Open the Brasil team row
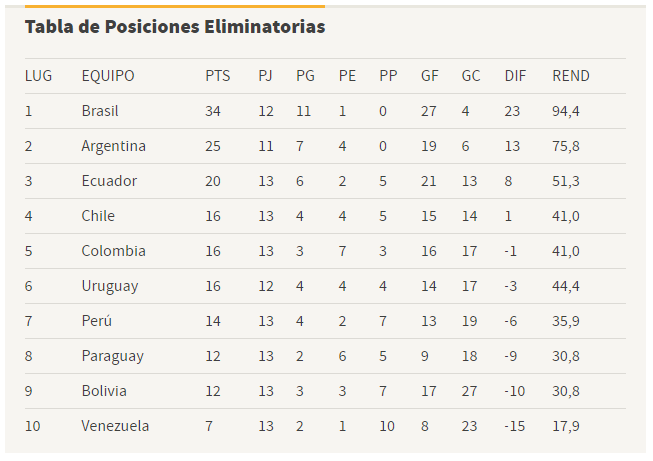653x461 pixels. (325, 111)
